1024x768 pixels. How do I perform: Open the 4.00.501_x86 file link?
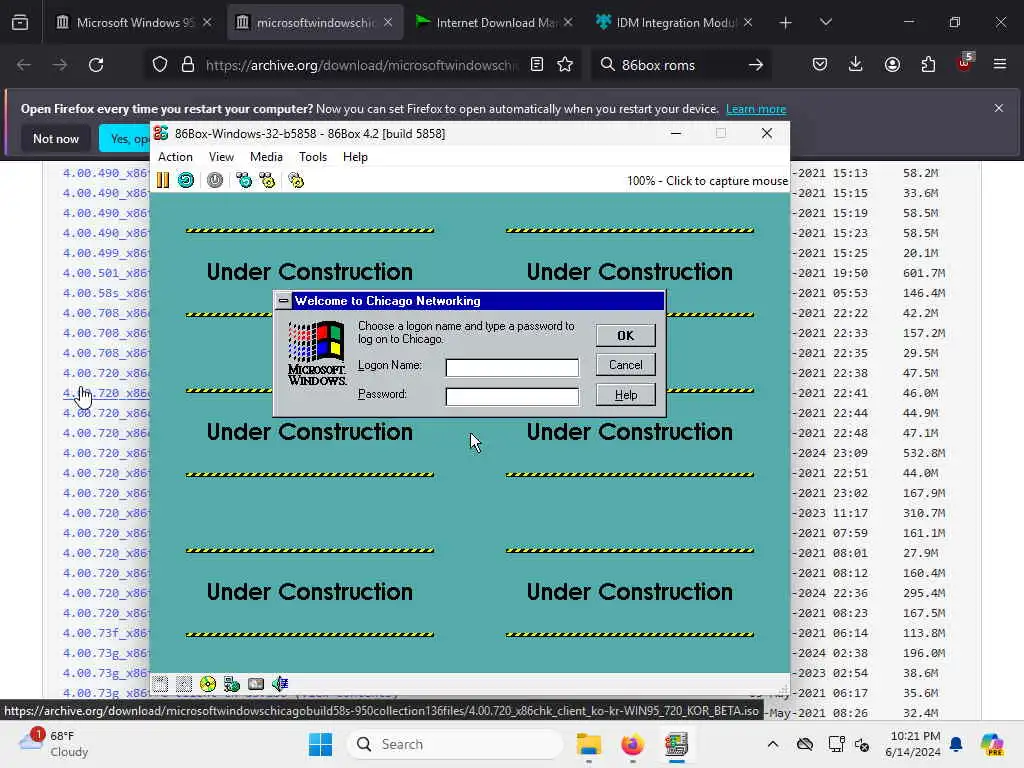(x=106, y=273)
